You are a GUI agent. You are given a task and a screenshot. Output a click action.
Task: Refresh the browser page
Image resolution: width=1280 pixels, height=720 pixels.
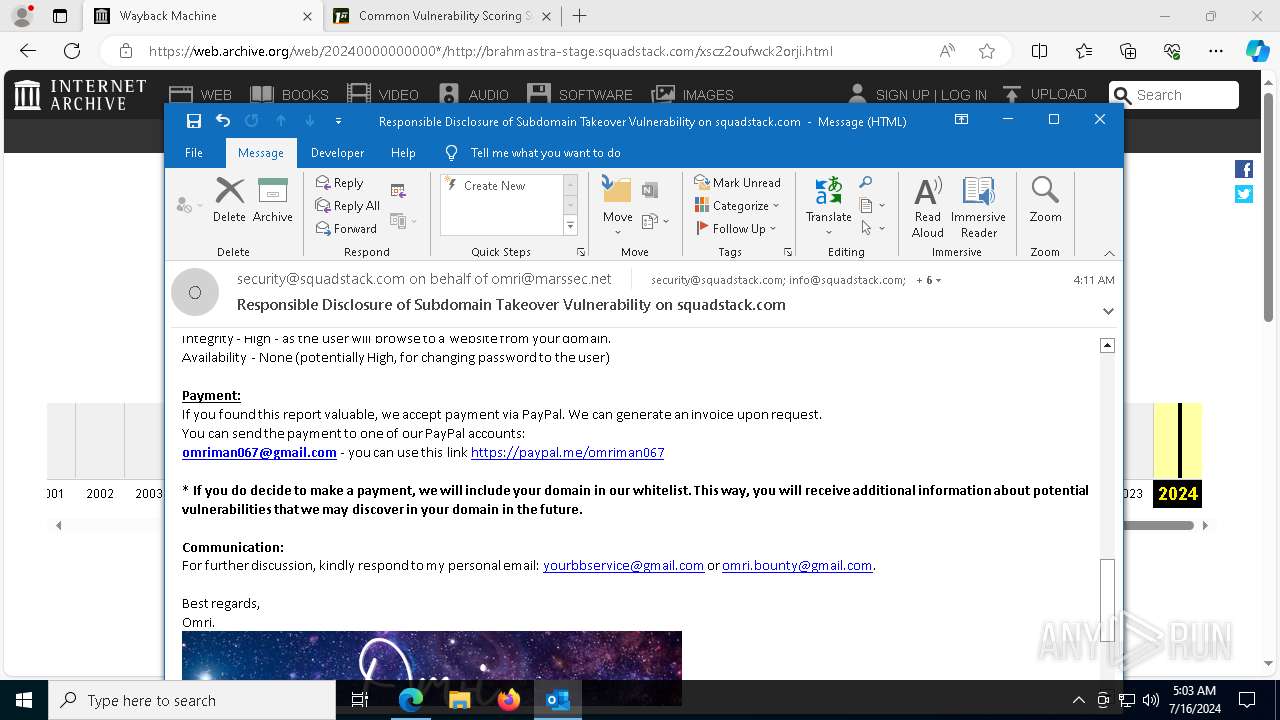(72, 51)
